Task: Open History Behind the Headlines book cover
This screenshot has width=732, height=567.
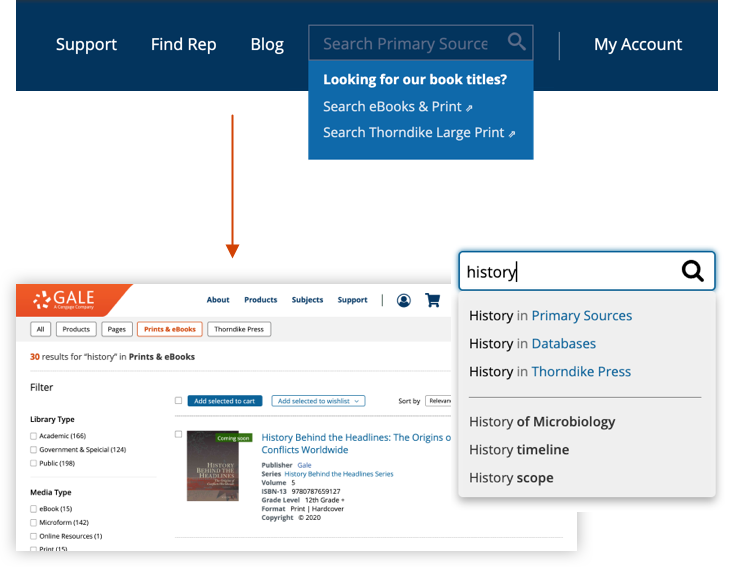Action: point(213,466)
